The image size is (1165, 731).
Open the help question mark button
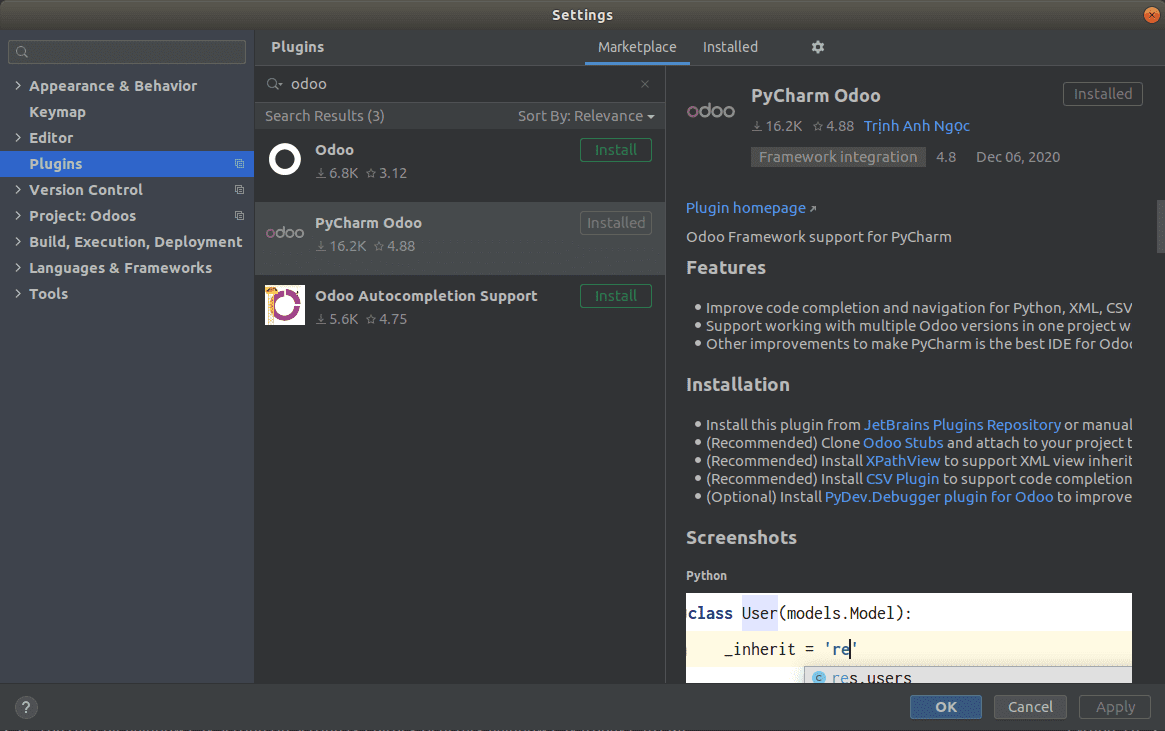coord(26,707)
